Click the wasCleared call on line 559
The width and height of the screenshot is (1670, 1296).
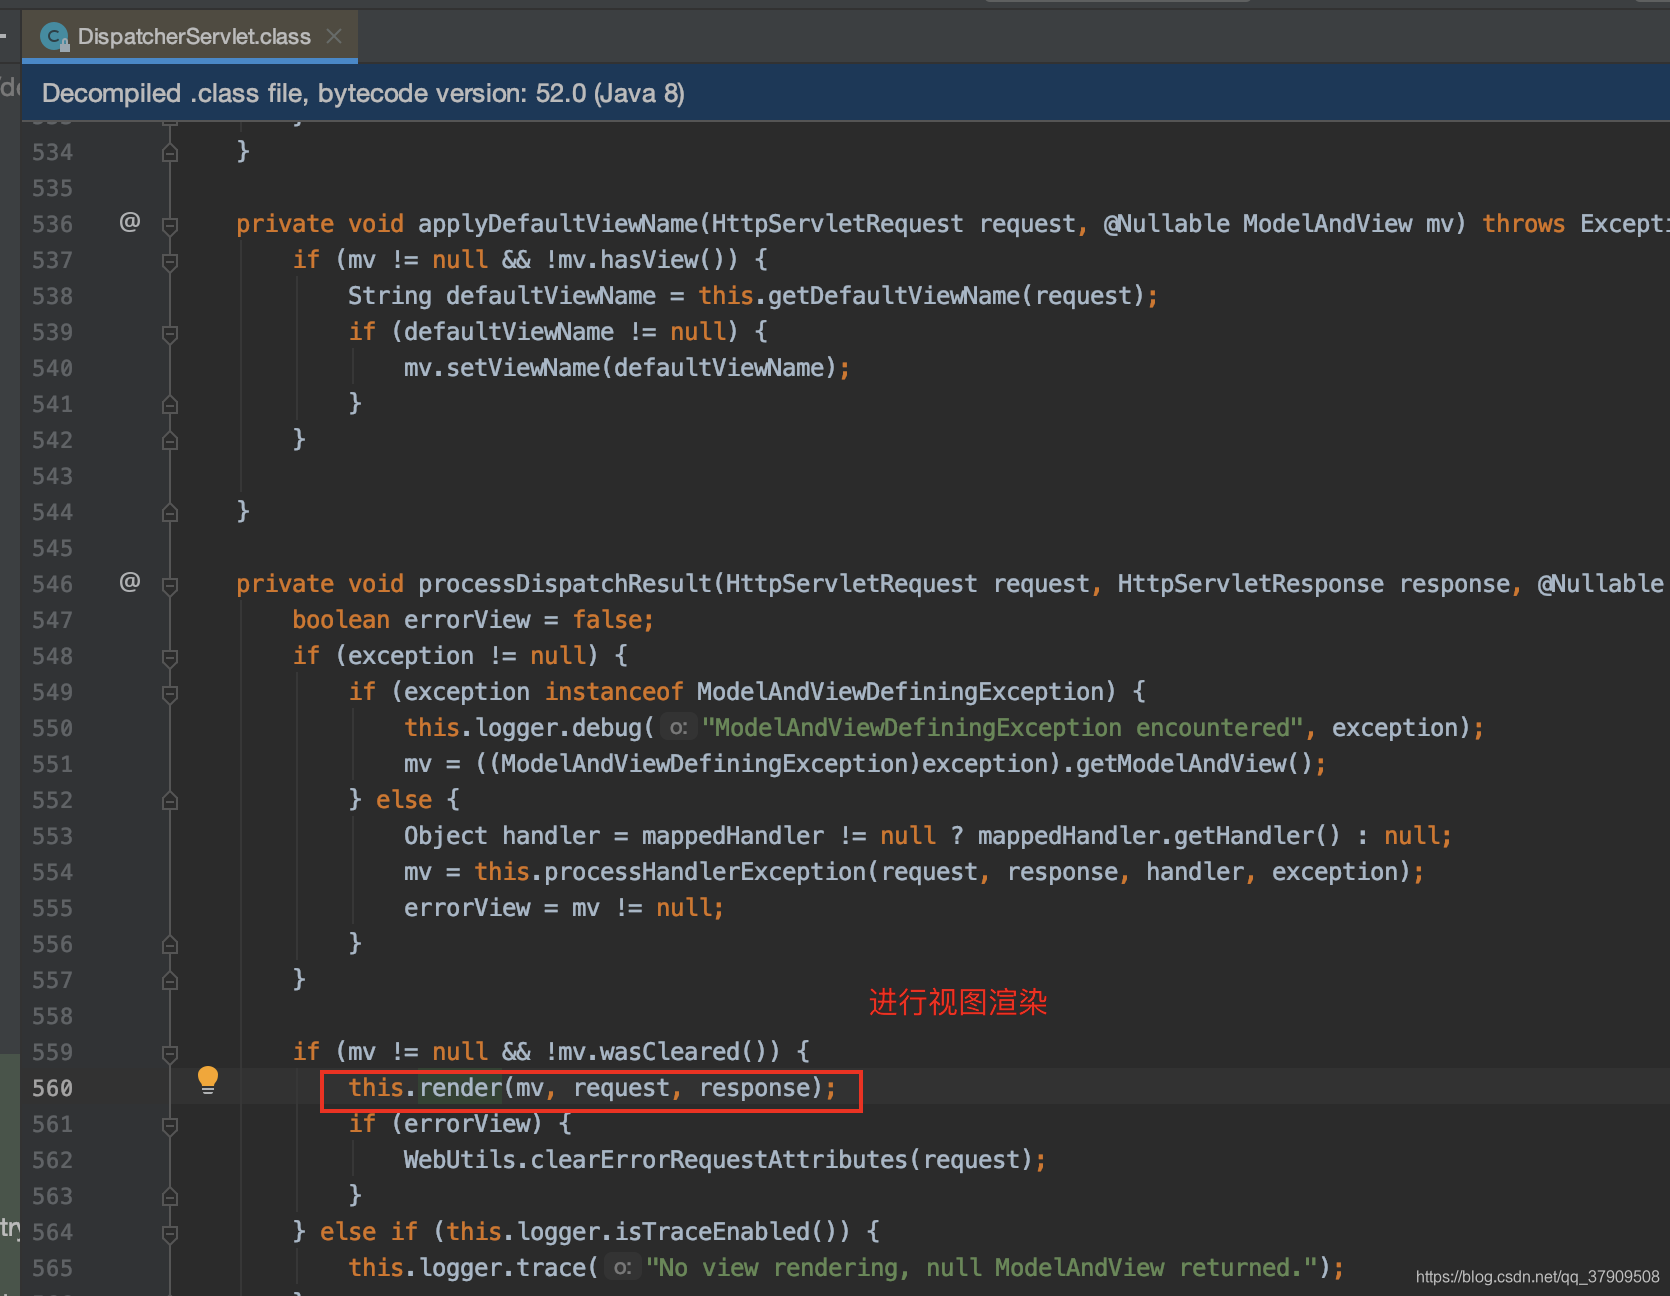(x=670, y=1052)
